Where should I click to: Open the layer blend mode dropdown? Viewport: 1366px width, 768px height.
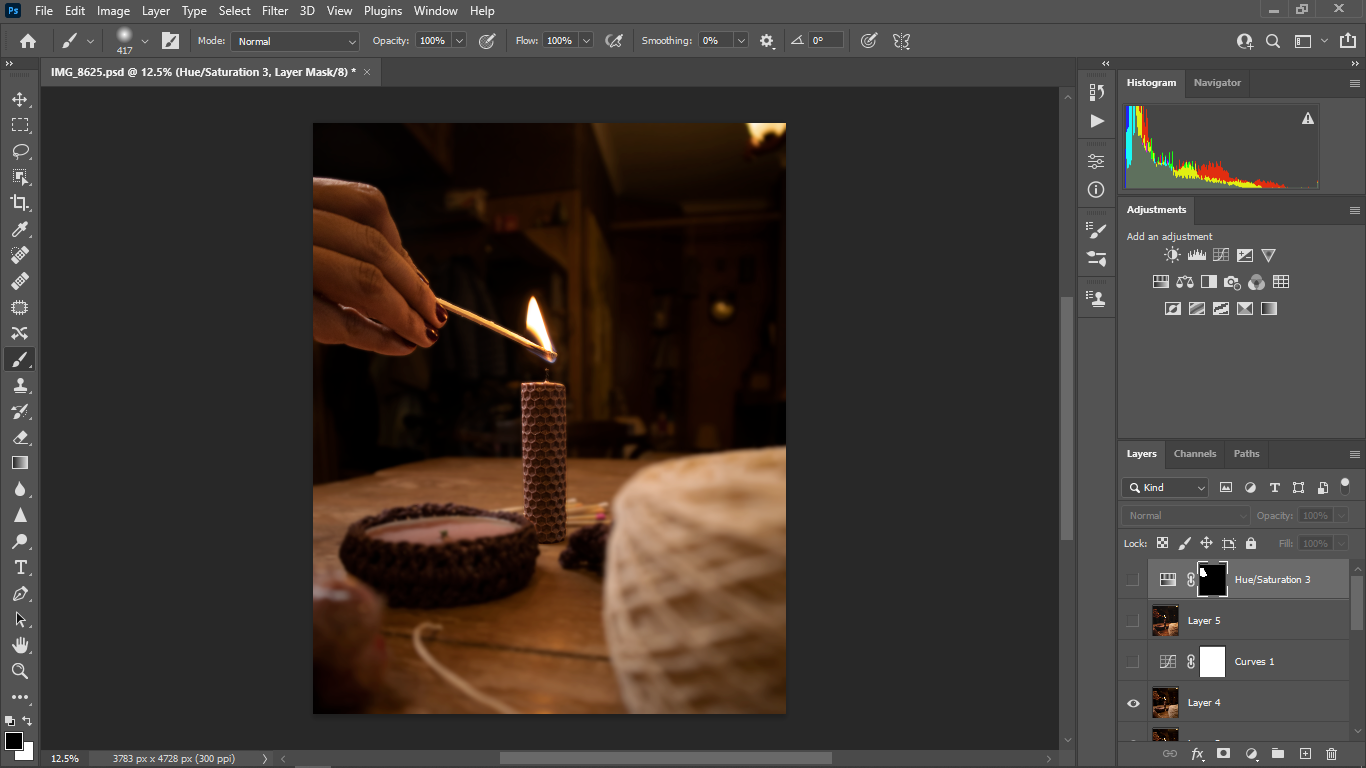click(1186, 515)
